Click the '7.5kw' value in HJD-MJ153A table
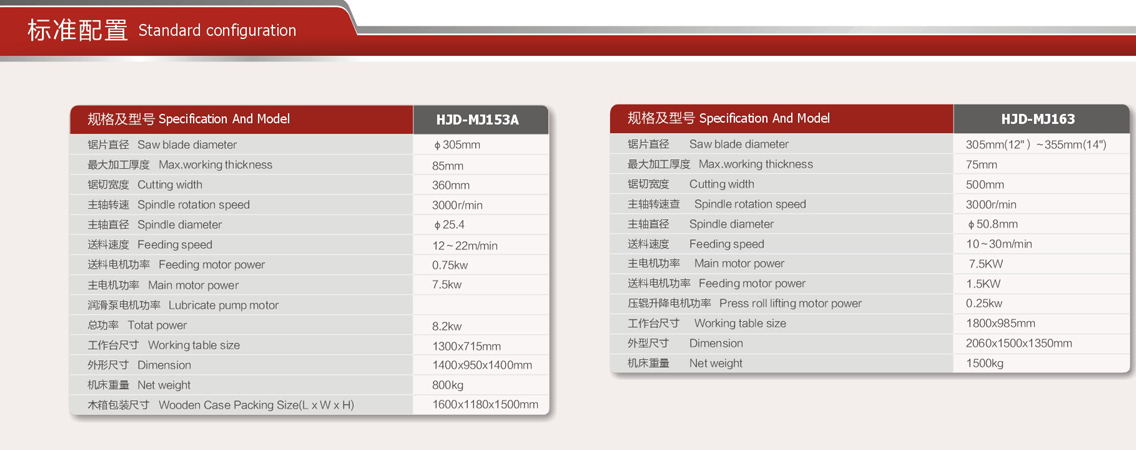This screenshot has width=1136, height=450. click(x=446, y=285)
